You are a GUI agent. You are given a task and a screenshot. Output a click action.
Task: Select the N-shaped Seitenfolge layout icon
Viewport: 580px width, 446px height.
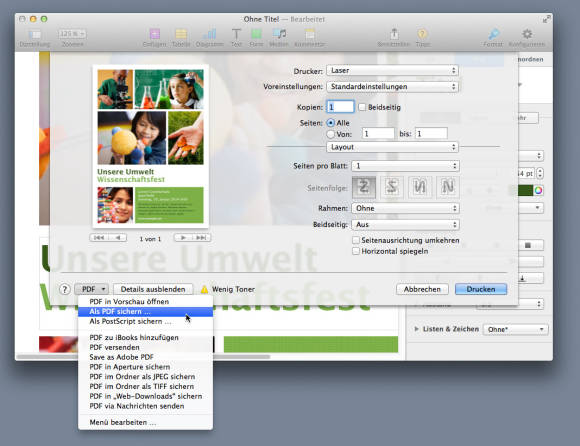point(448,187)
